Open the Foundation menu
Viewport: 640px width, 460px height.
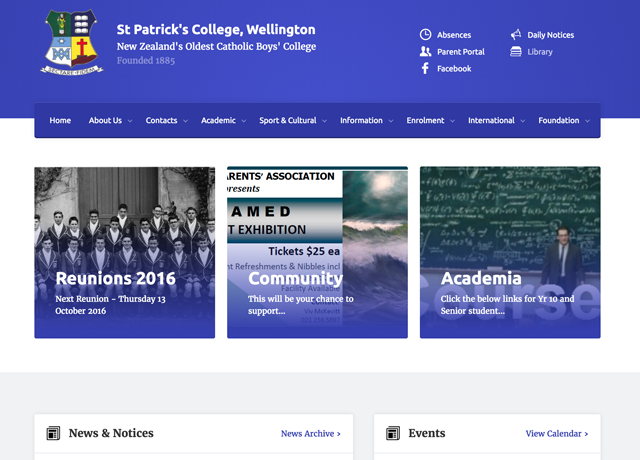[x=558, y=120]
